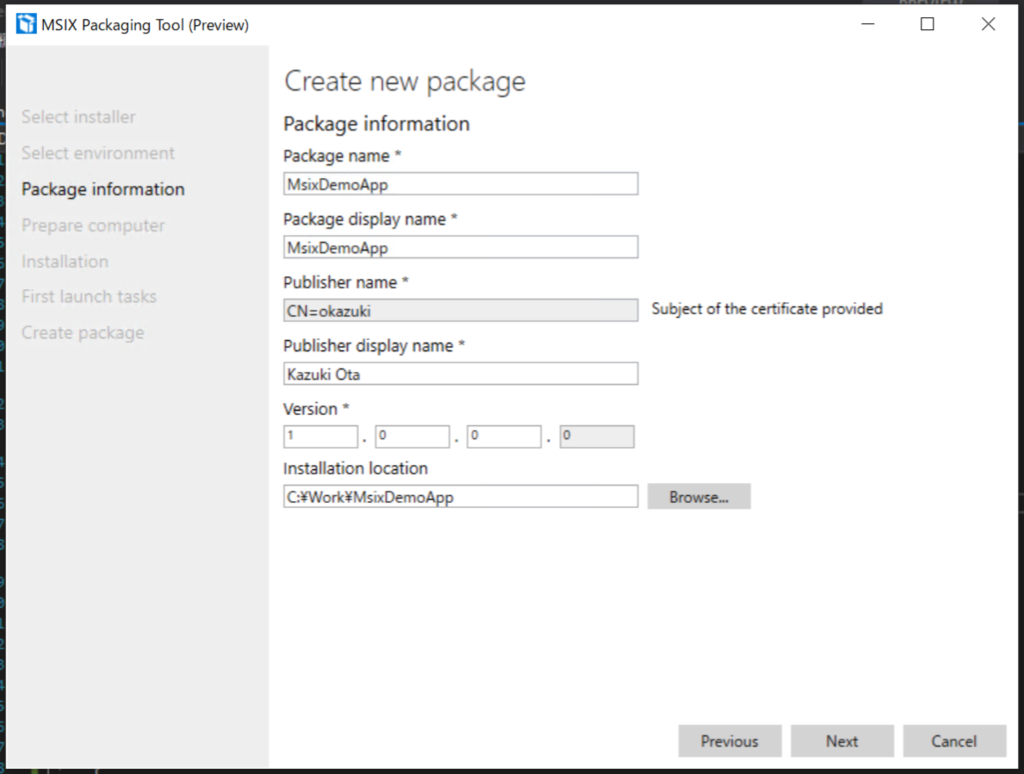
Task: Proceed with the Next button
Action: coord(842,741)
